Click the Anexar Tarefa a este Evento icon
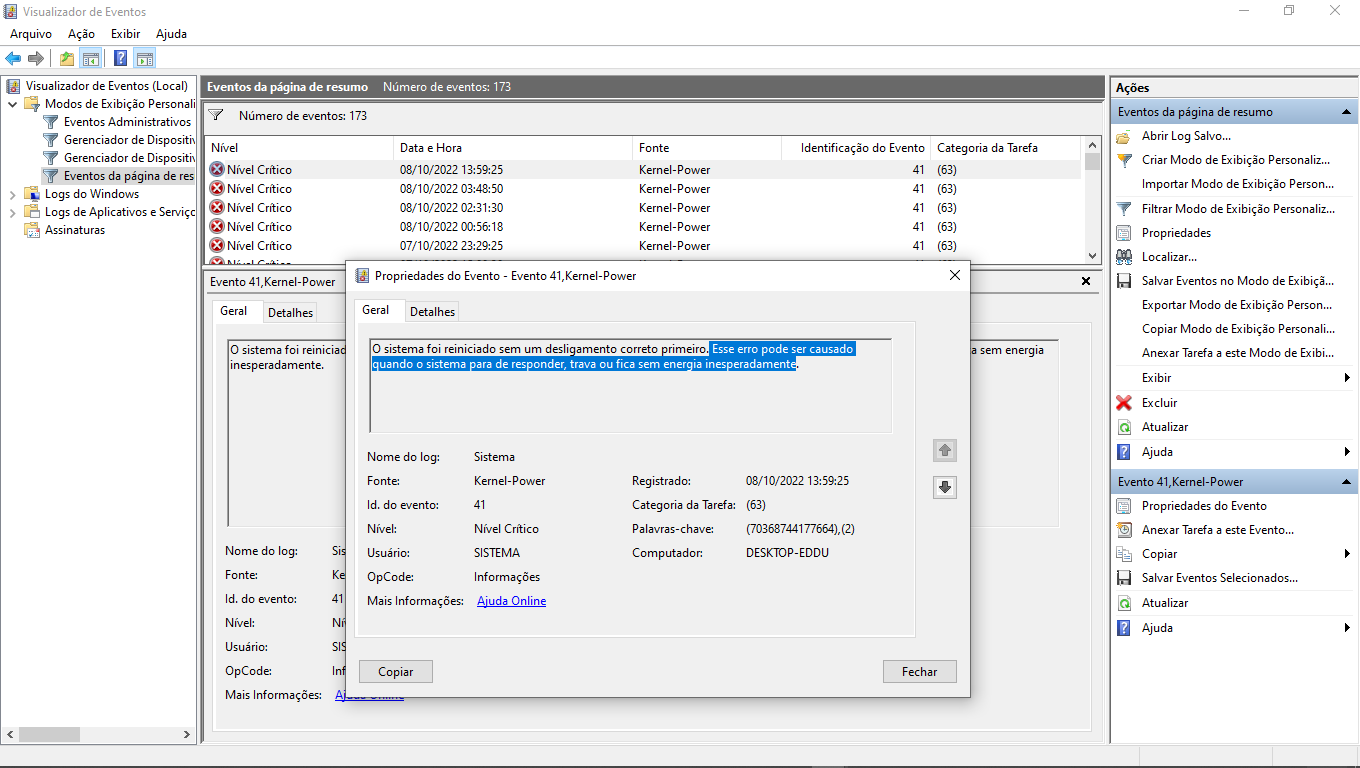The width and height of the screenshot is (1360, 768). click(x=1124, y=530)
